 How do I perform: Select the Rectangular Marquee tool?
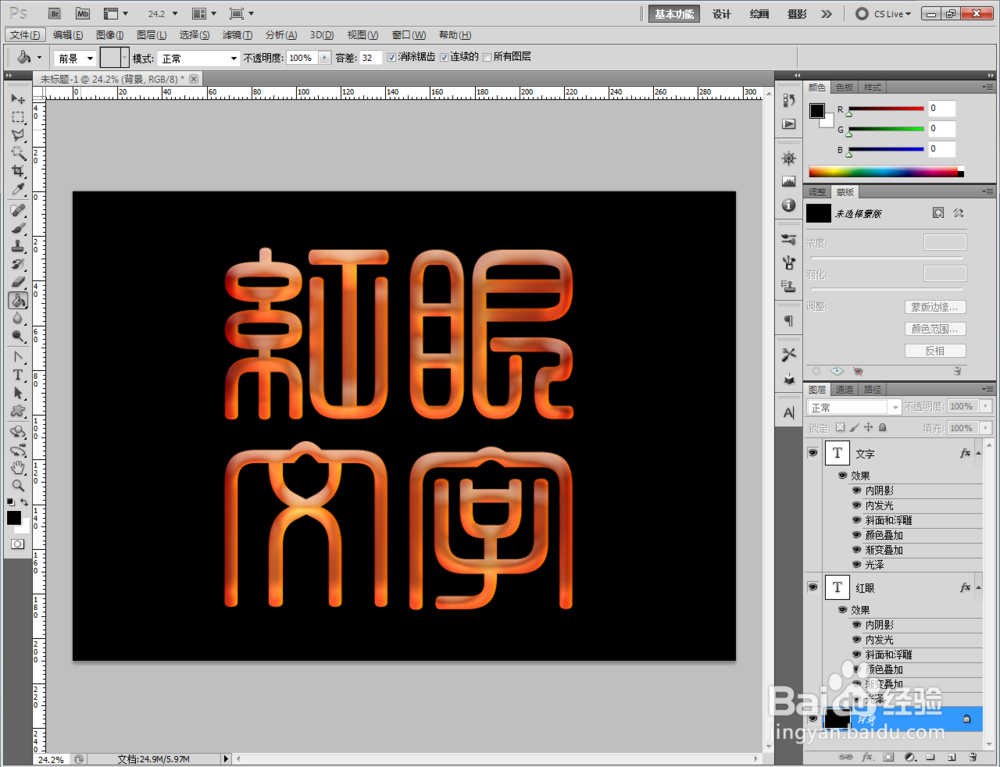[18, 117]
